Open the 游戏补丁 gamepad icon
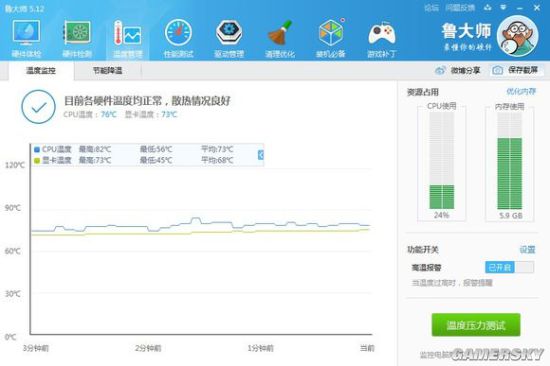This screenshot has height=366, width=550. pyautogui.click(x=381, y=38)
